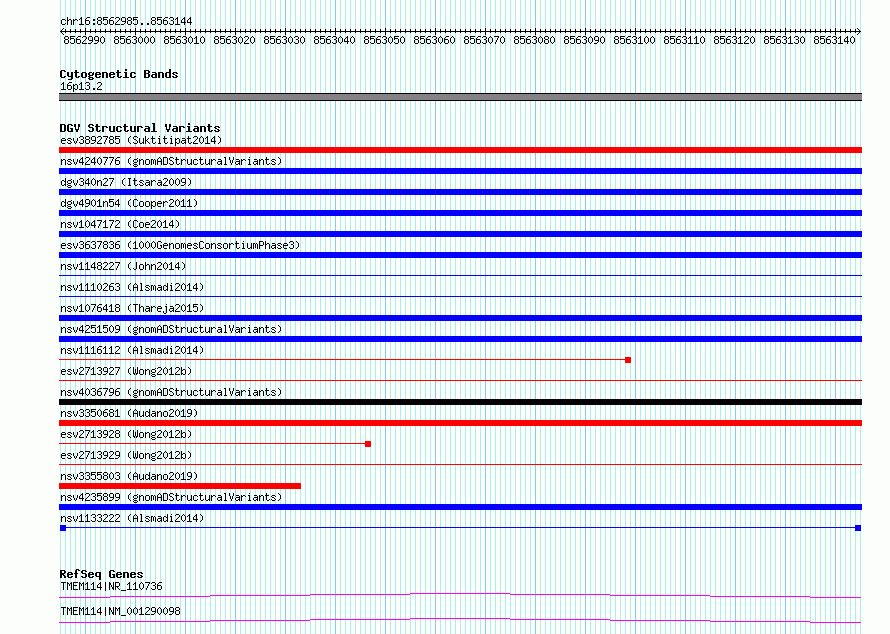The width and height of the screenshot is (890, 634).
Task: Open esv2713929 (Wong2012b) label
Action: (x=126, y=455)
